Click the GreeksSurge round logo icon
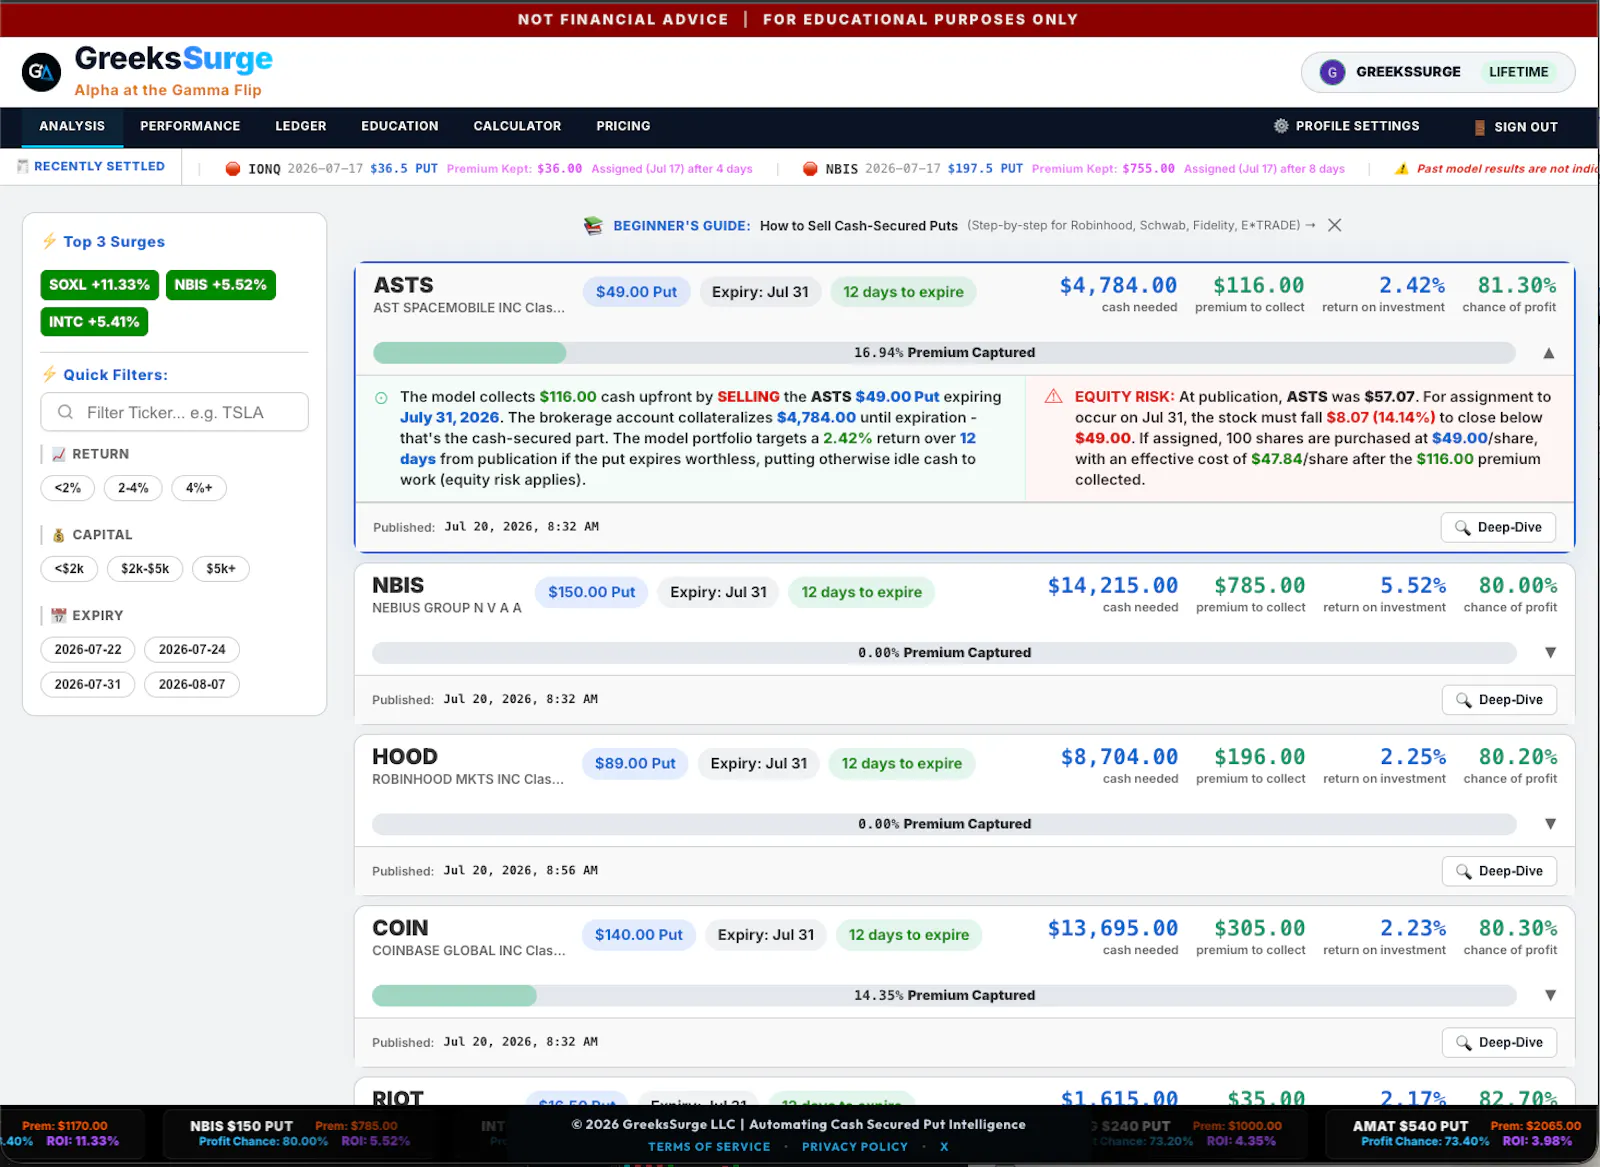Viewport: 1600px width, 1167px height. point(41,72)
